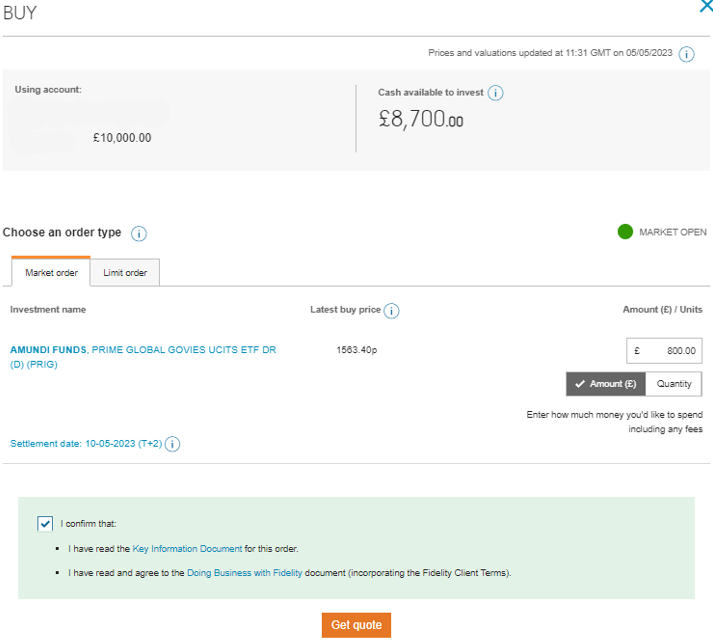Click the Amount (£) / Units column header
The image size is (713, 640).
tap(662, 310)
